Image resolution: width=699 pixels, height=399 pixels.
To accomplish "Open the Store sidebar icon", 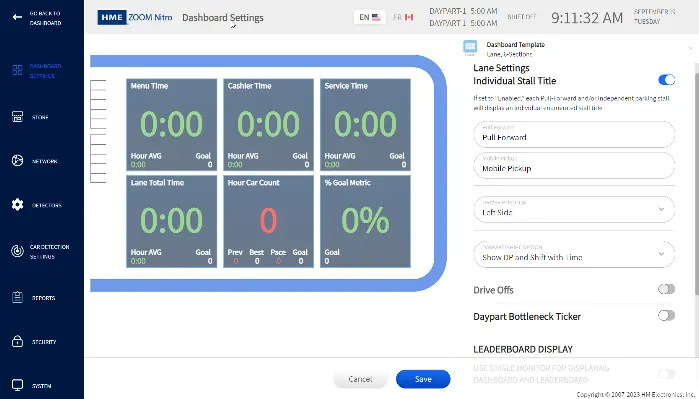I will (17, 117).
